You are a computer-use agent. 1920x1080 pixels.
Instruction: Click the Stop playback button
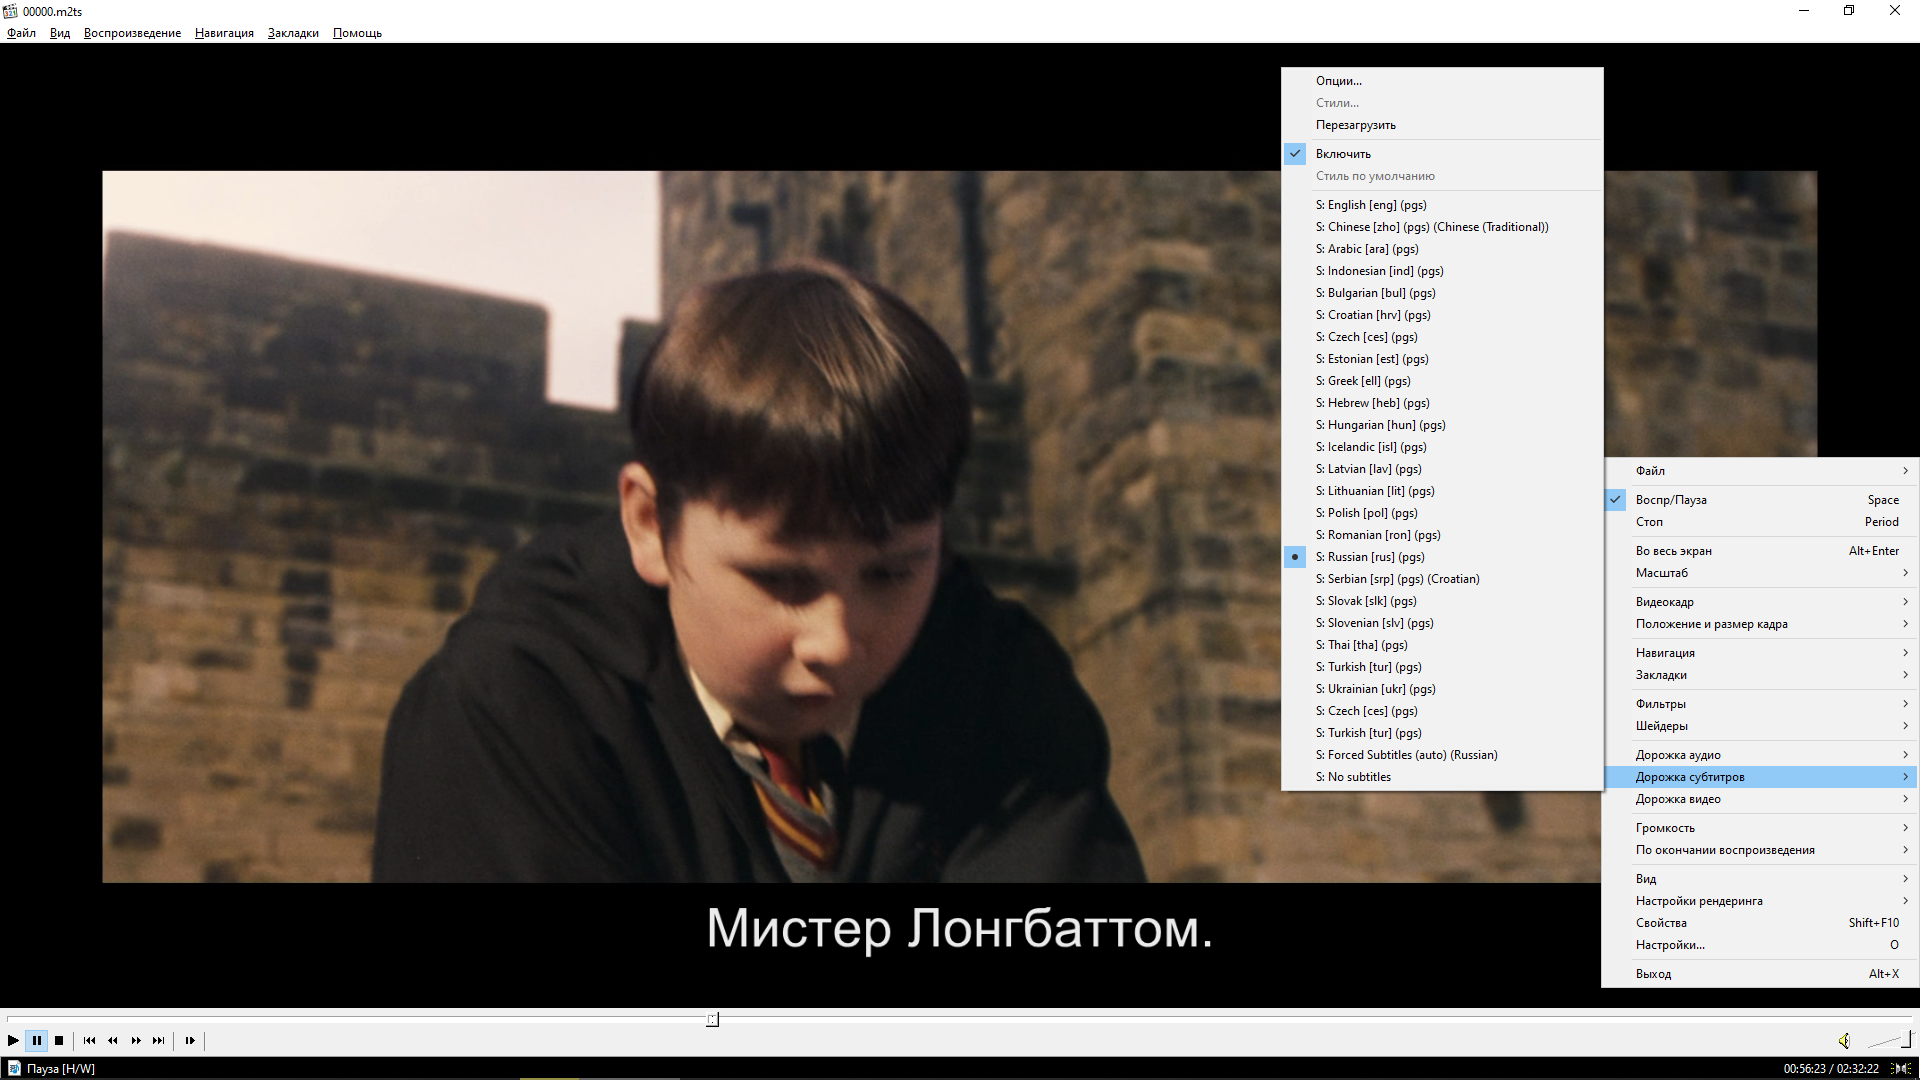(x=59, y=1041)
